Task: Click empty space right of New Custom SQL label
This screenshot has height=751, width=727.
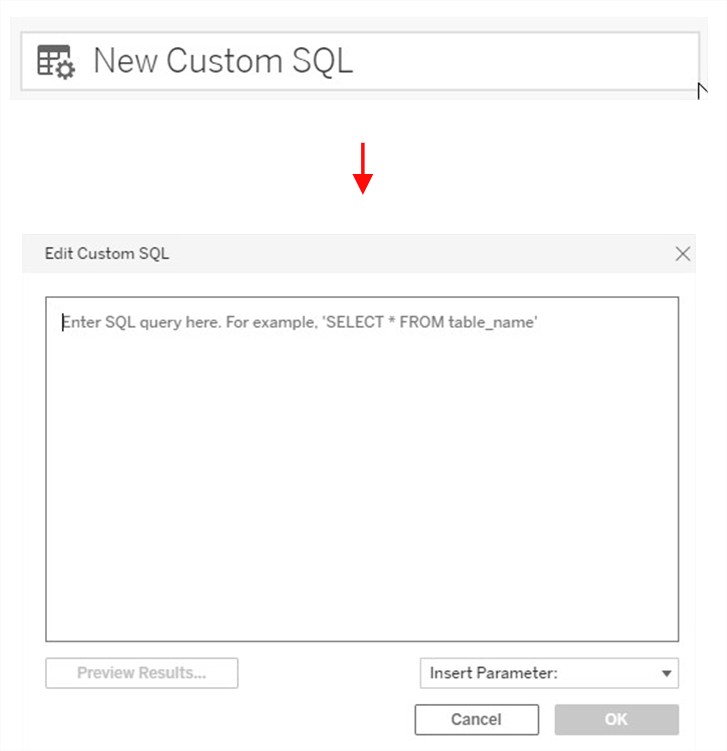Action: 520,61
